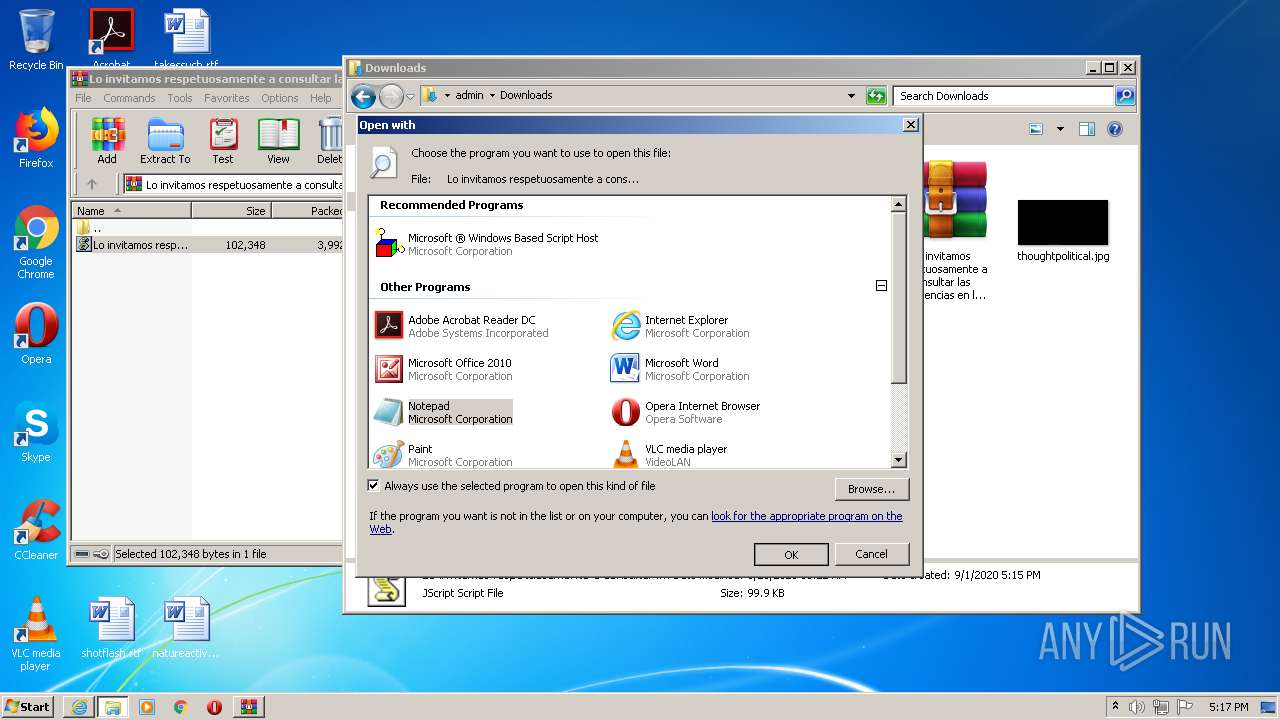Open WinRAR Options menu
Screen dimensions: 1280x720
pyautogui.click(x=280, y=98)
